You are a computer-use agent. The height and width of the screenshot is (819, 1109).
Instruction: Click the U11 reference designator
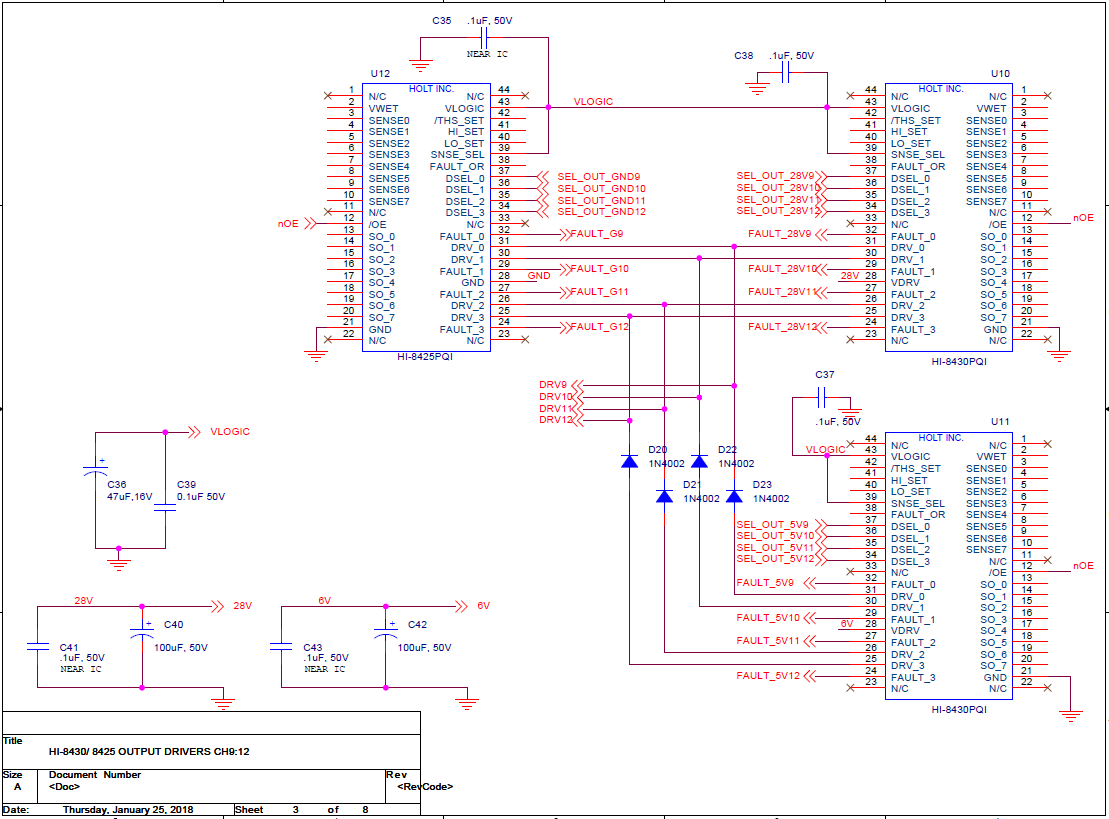(1000, 422)
